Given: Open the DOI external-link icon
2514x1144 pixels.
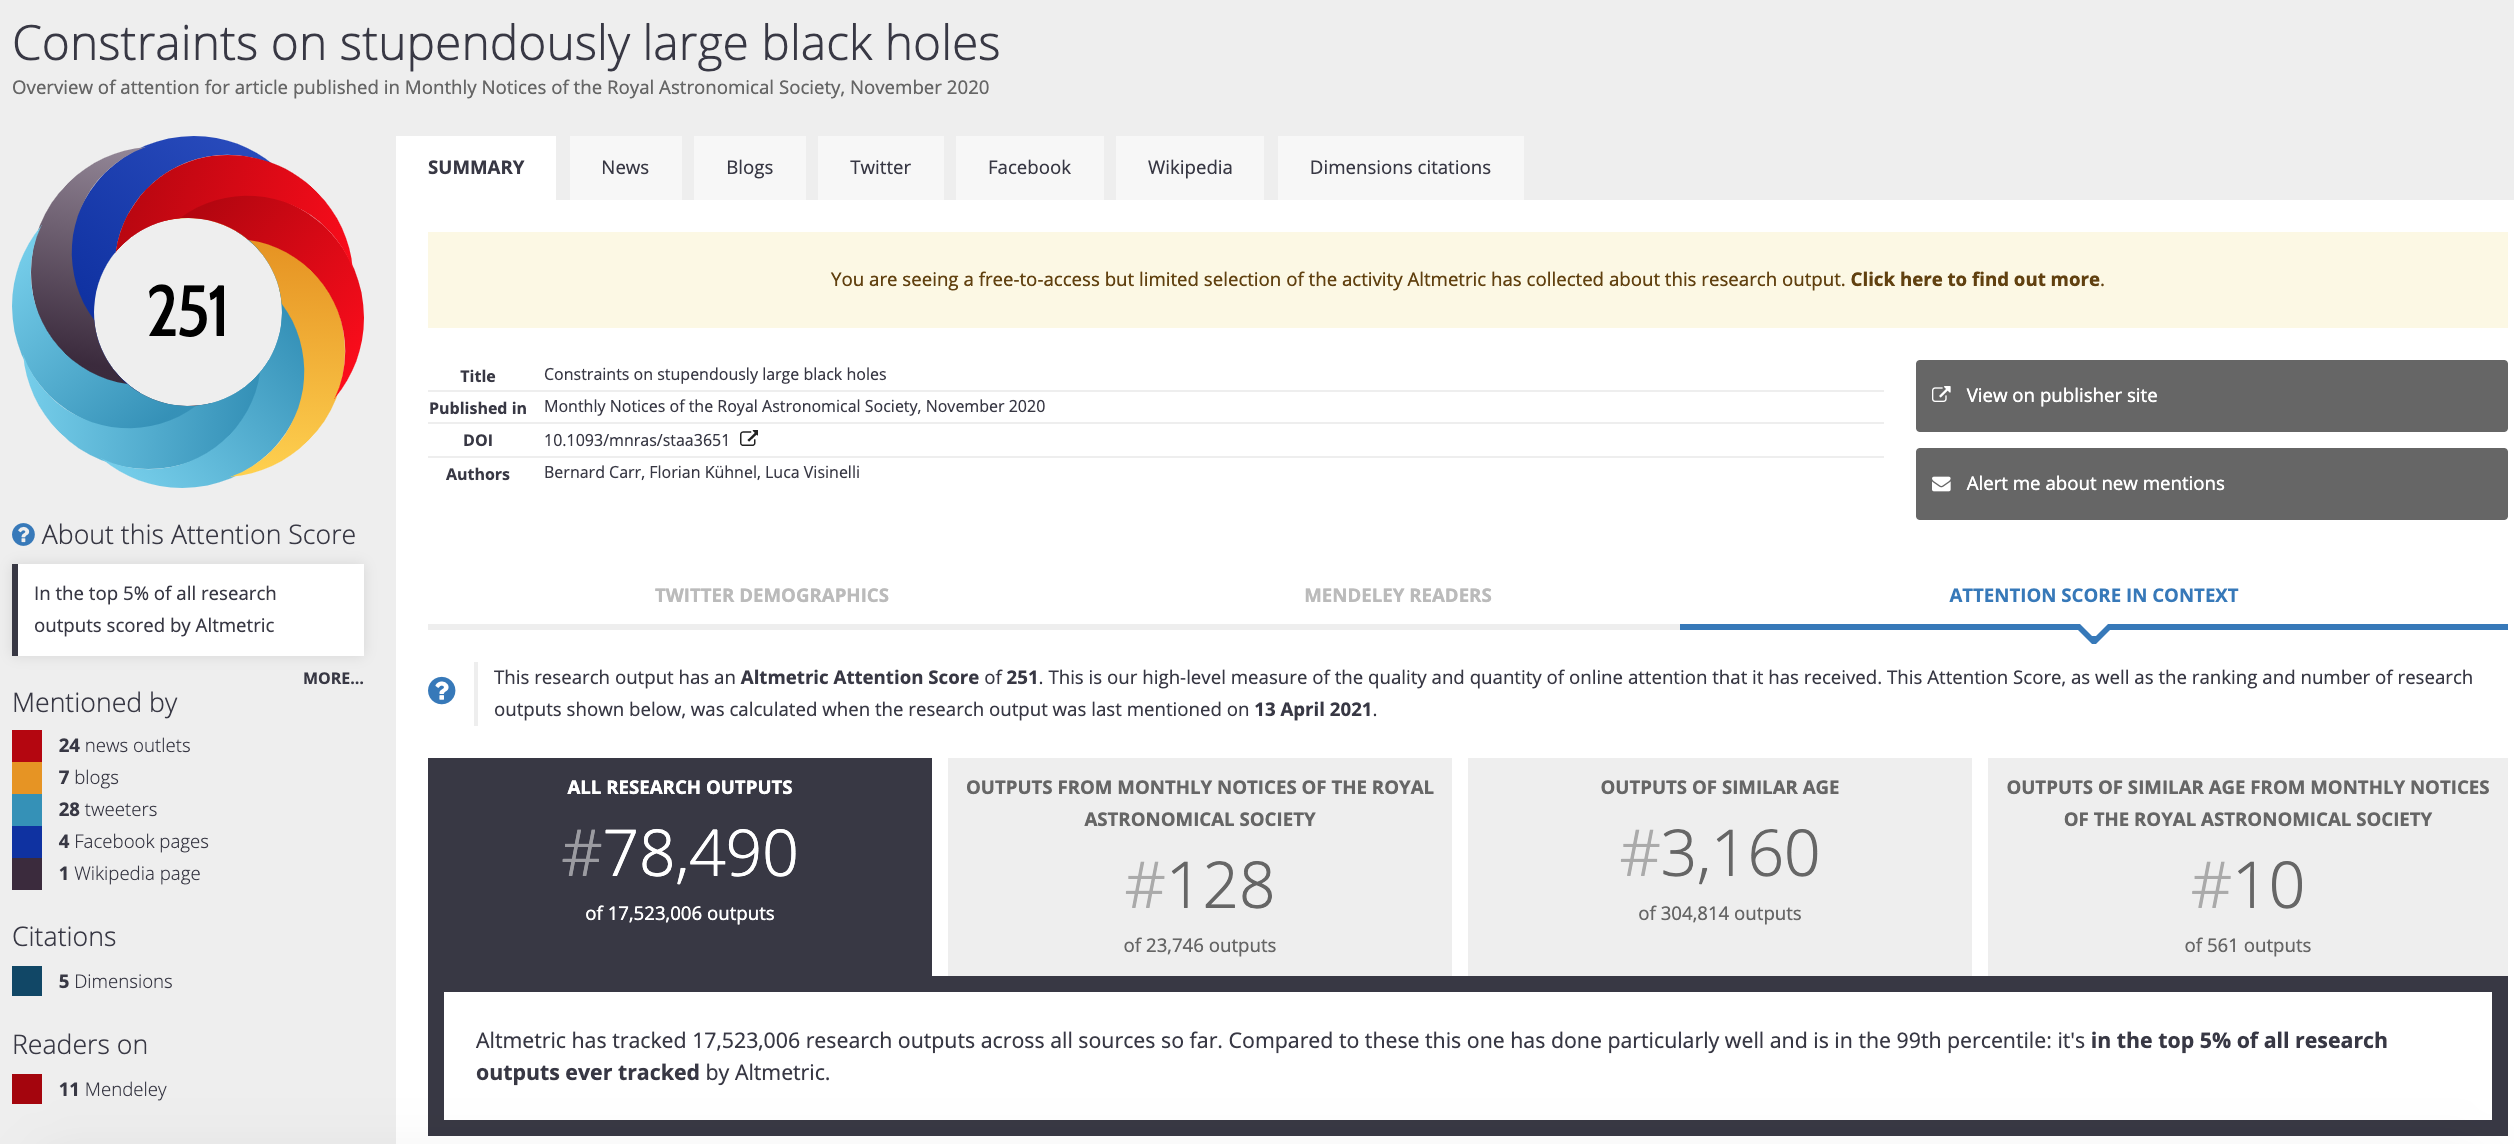Looking at the screenshot, I should [748, 438].
